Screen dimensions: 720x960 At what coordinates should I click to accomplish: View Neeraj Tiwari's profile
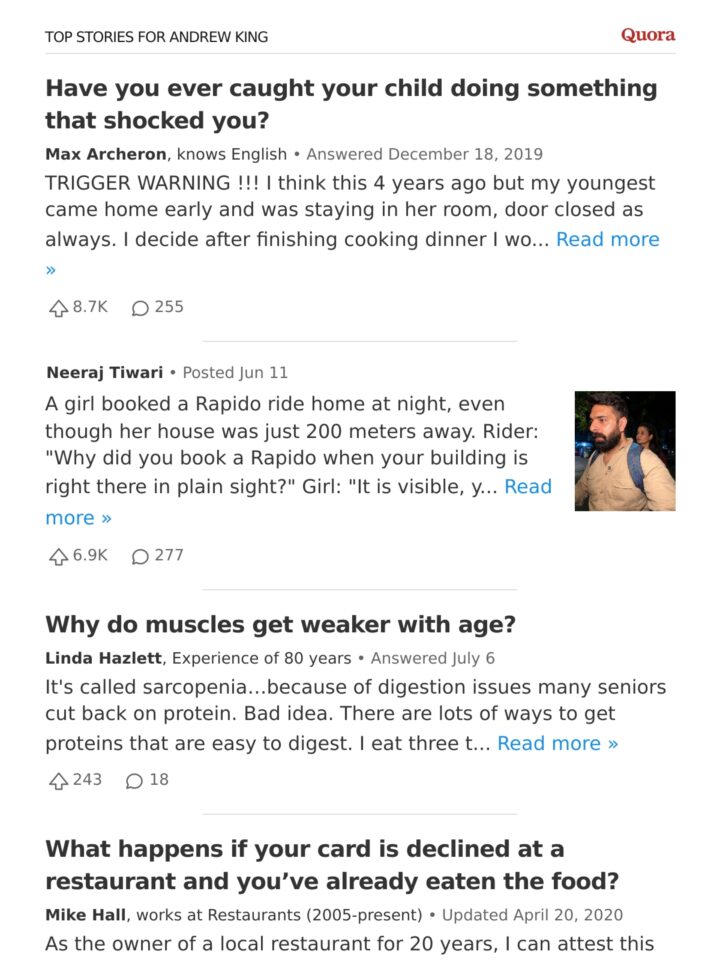pyautogui.click(x=105, y=373)
